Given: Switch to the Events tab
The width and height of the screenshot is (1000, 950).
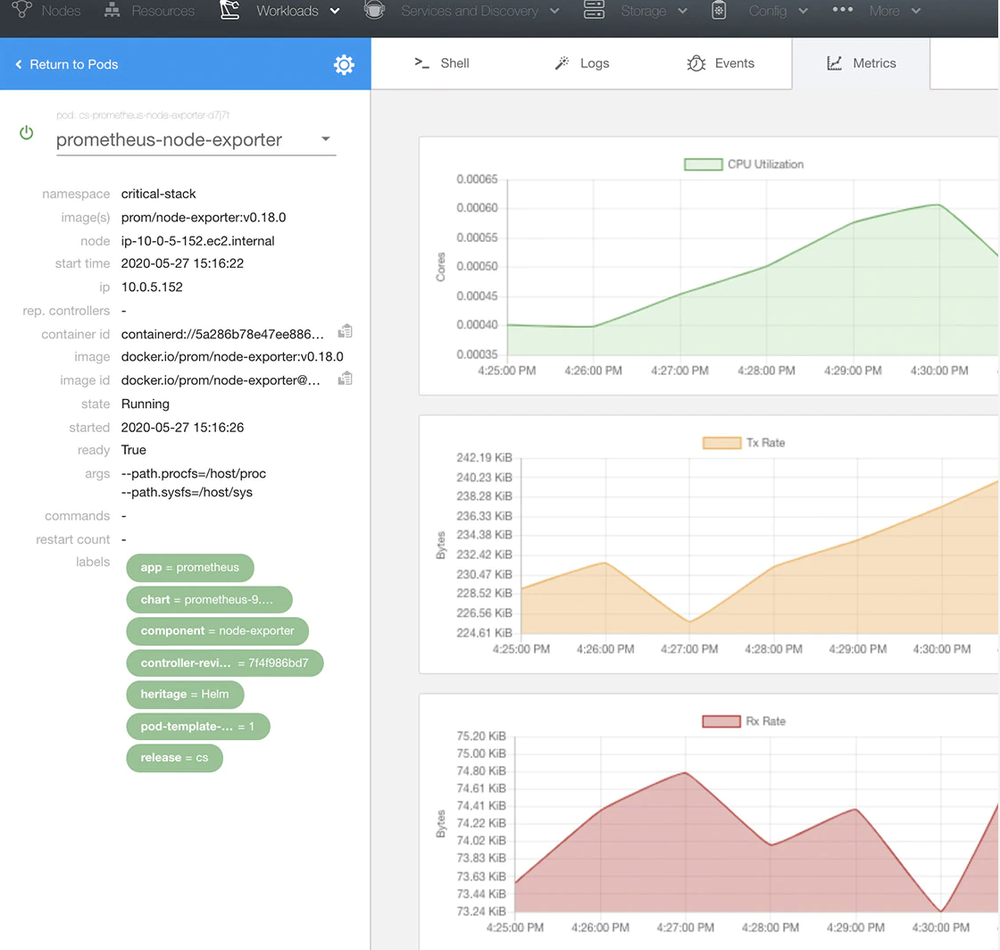Looking at the screenshot, I should (x=721, y=63).
